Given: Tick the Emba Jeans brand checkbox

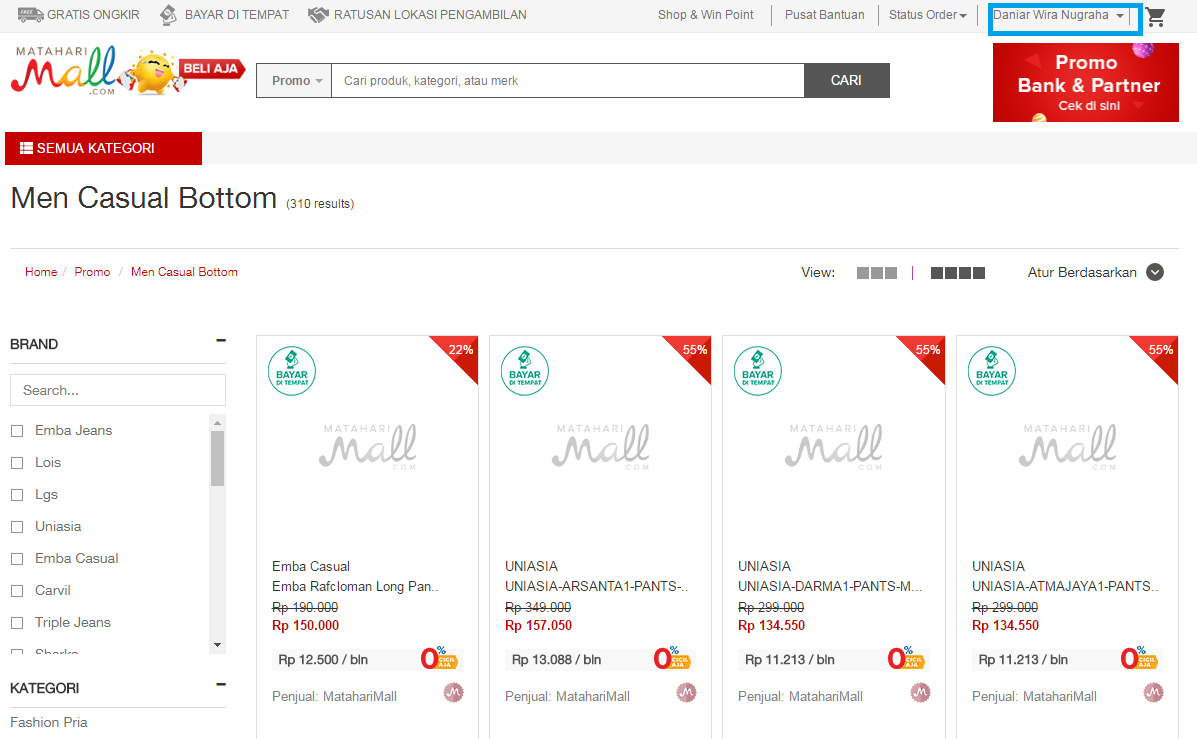Looking at the screenshot, I should tap(17, 431).
